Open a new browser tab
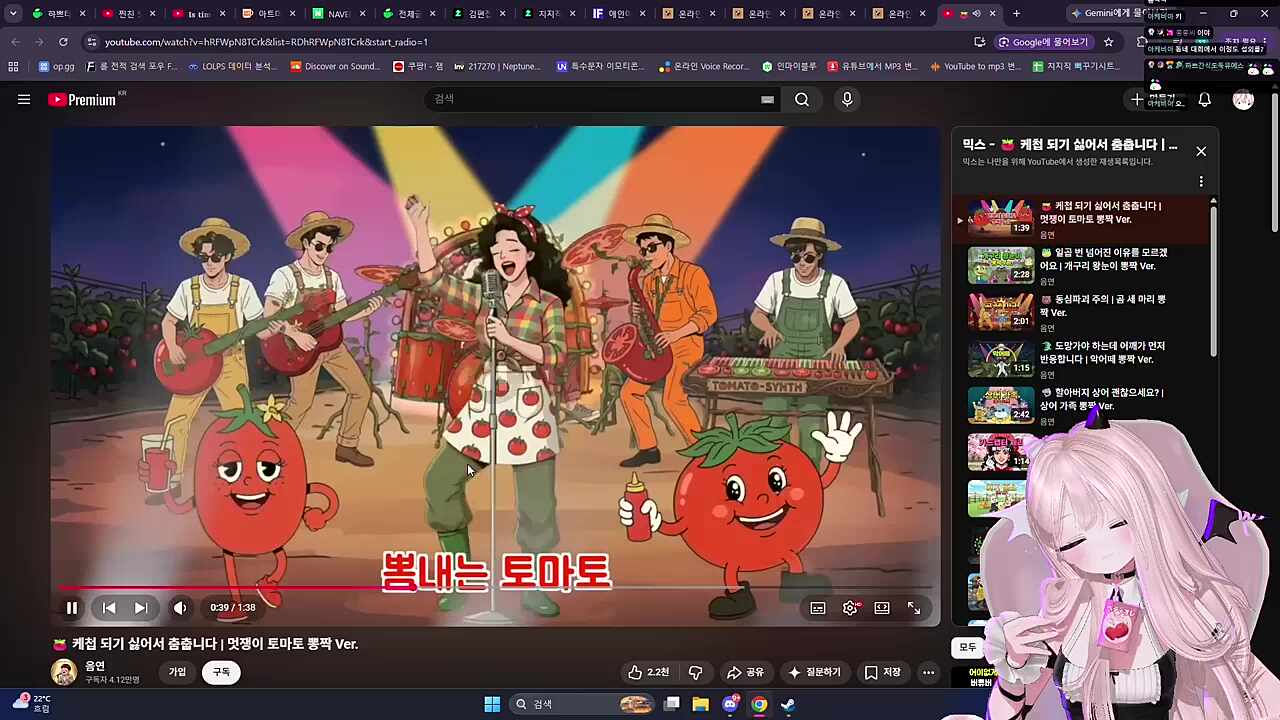The image size is (1280, 720). tap(1016, 14)
